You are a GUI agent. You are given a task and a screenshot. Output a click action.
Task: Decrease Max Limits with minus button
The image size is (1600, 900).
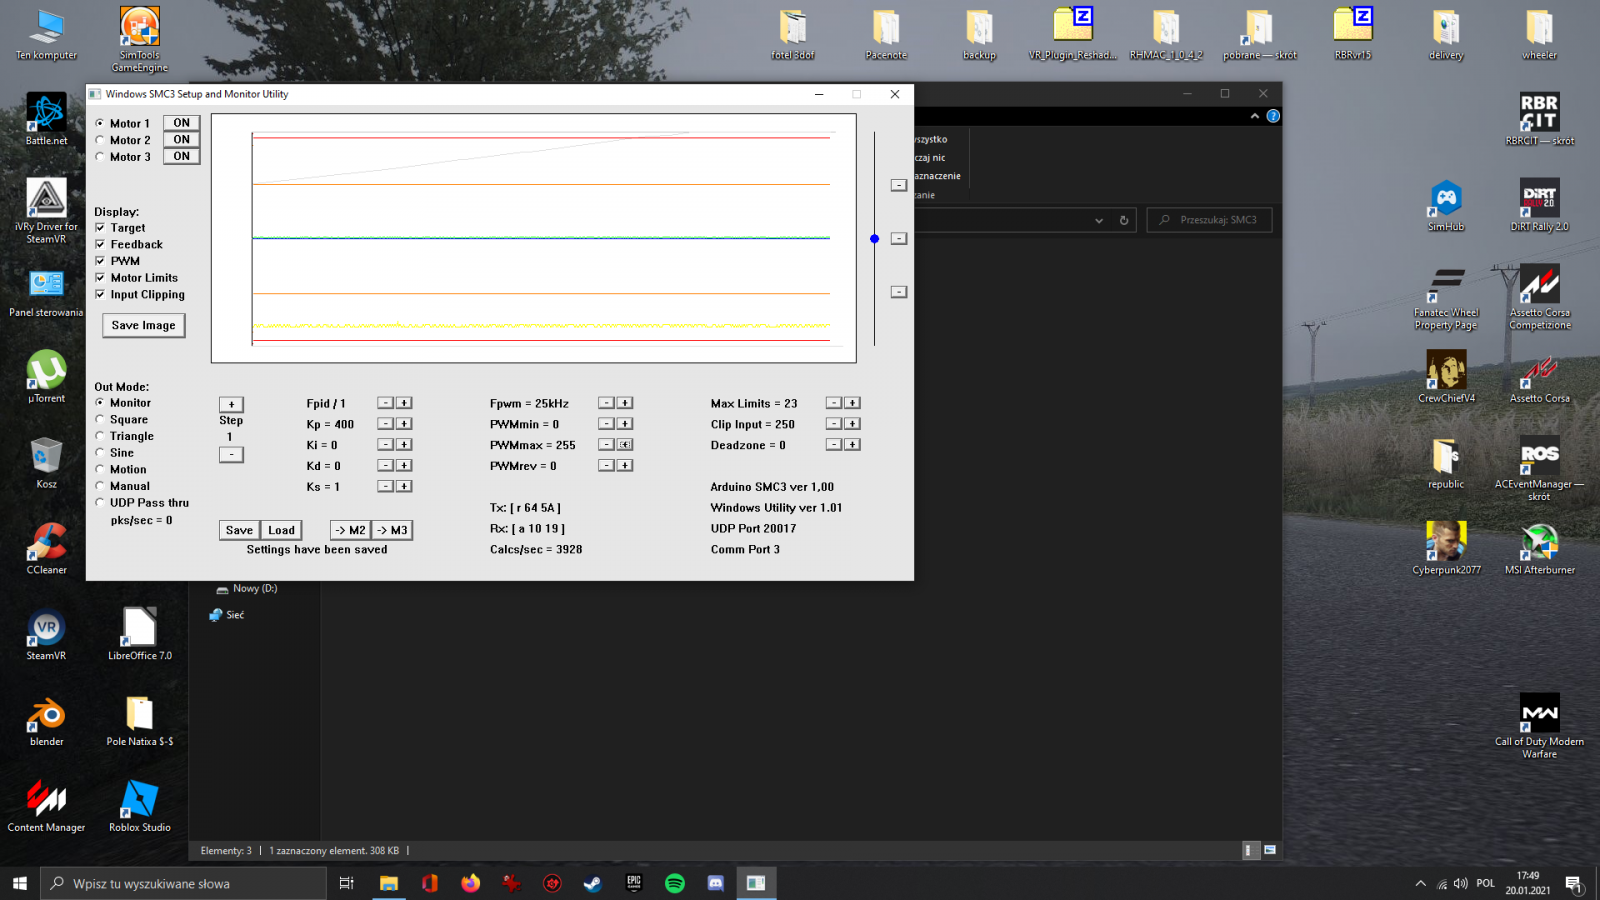click(x=833, y=403)
